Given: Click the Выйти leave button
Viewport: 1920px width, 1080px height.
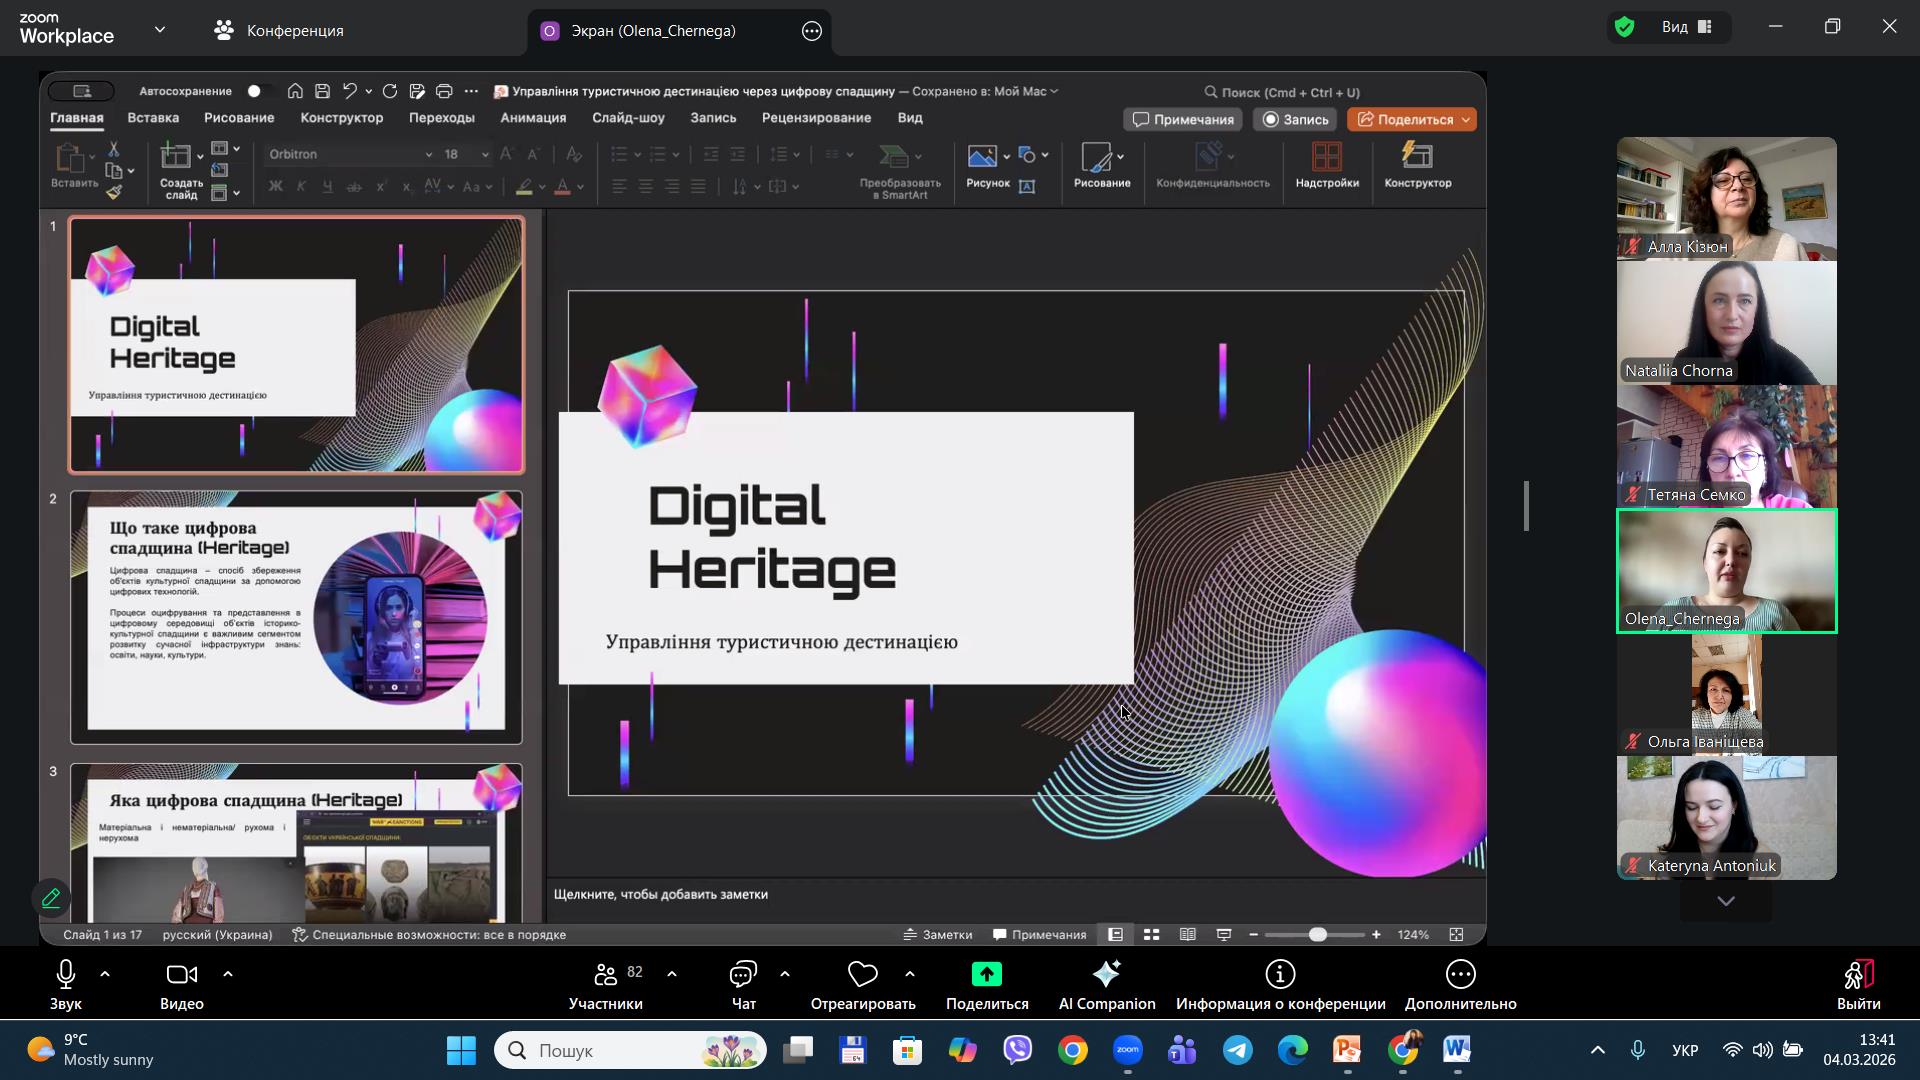Looking at the screenshot, I should coord(1858,985).
